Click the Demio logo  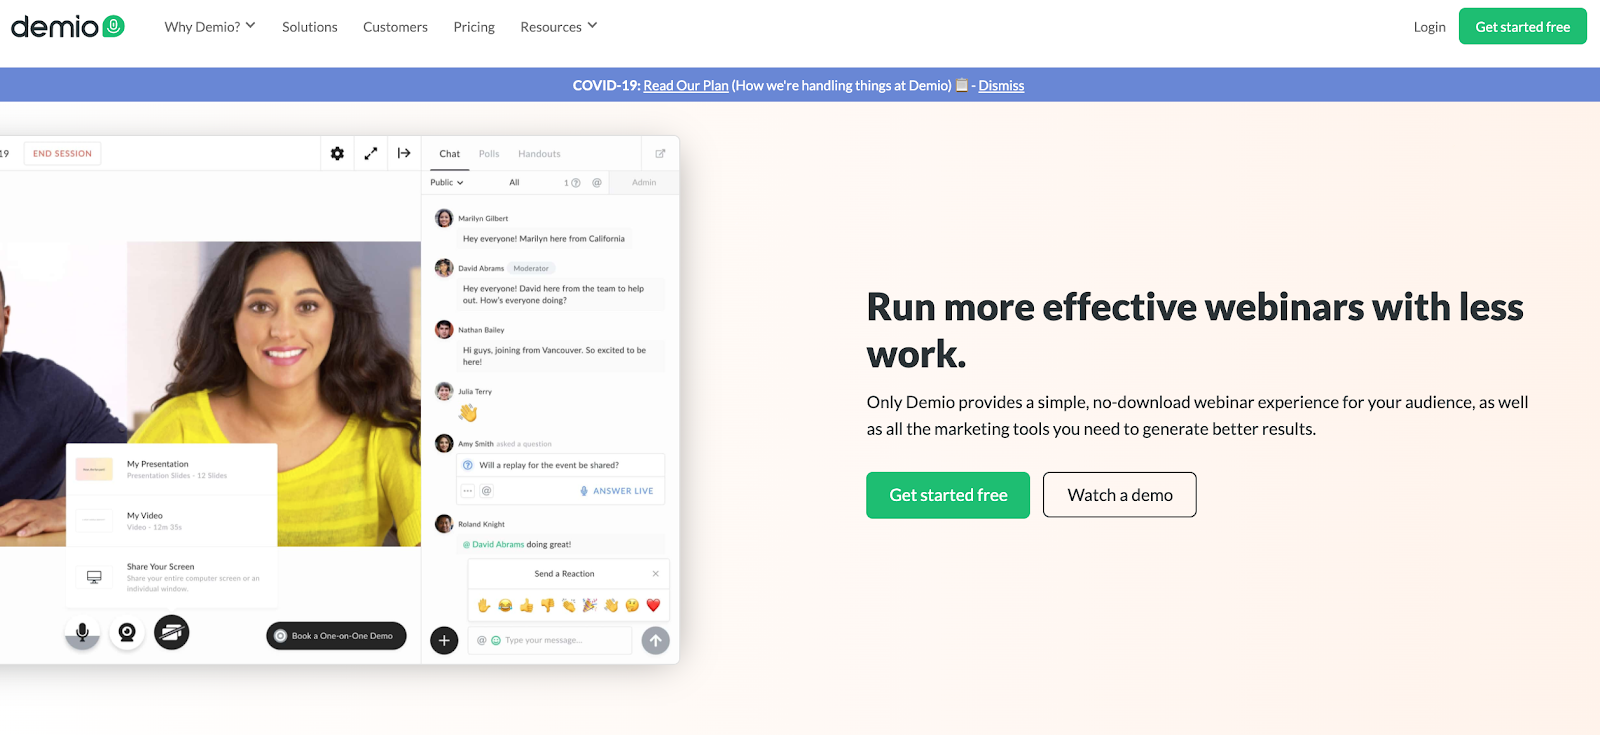click(x=68, y=27)
